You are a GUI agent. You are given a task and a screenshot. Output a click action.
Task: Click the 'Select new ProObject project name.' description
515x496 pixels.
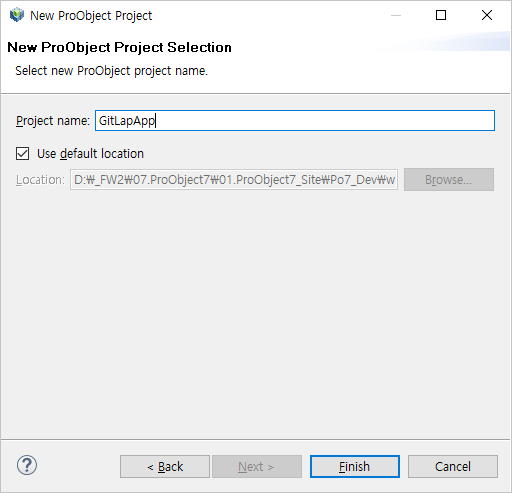111,71
